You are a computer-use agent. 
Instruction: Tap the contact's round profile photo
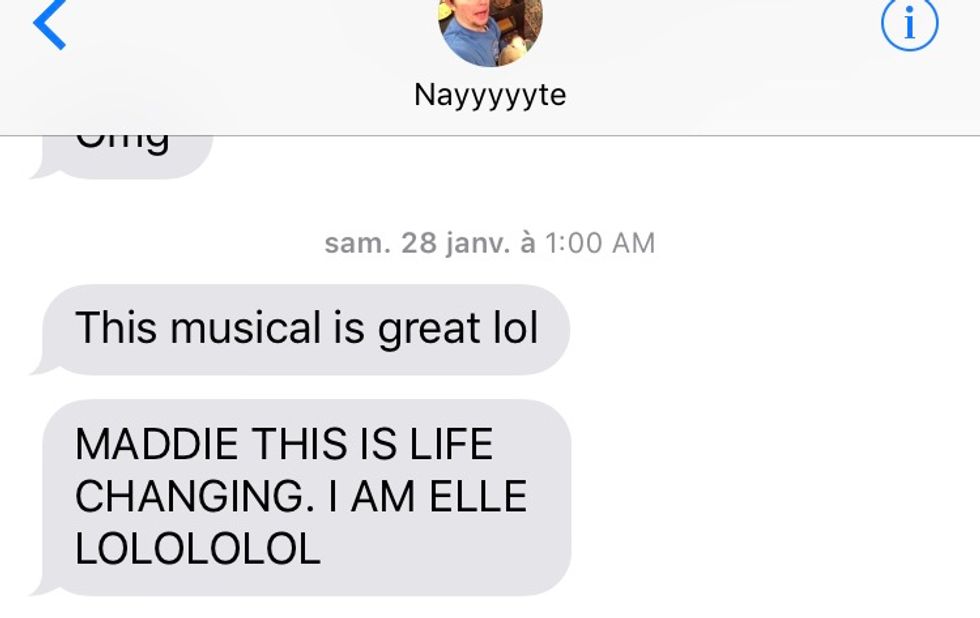(x=490, y=31)
